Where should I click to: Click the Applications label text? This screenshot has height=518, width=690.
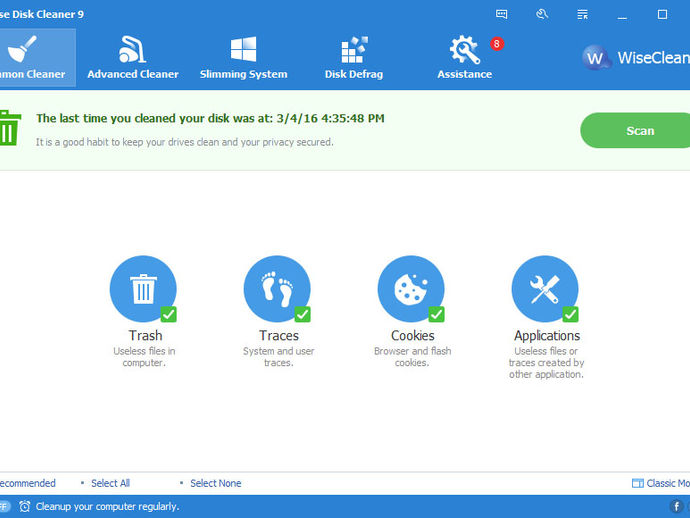547,336
